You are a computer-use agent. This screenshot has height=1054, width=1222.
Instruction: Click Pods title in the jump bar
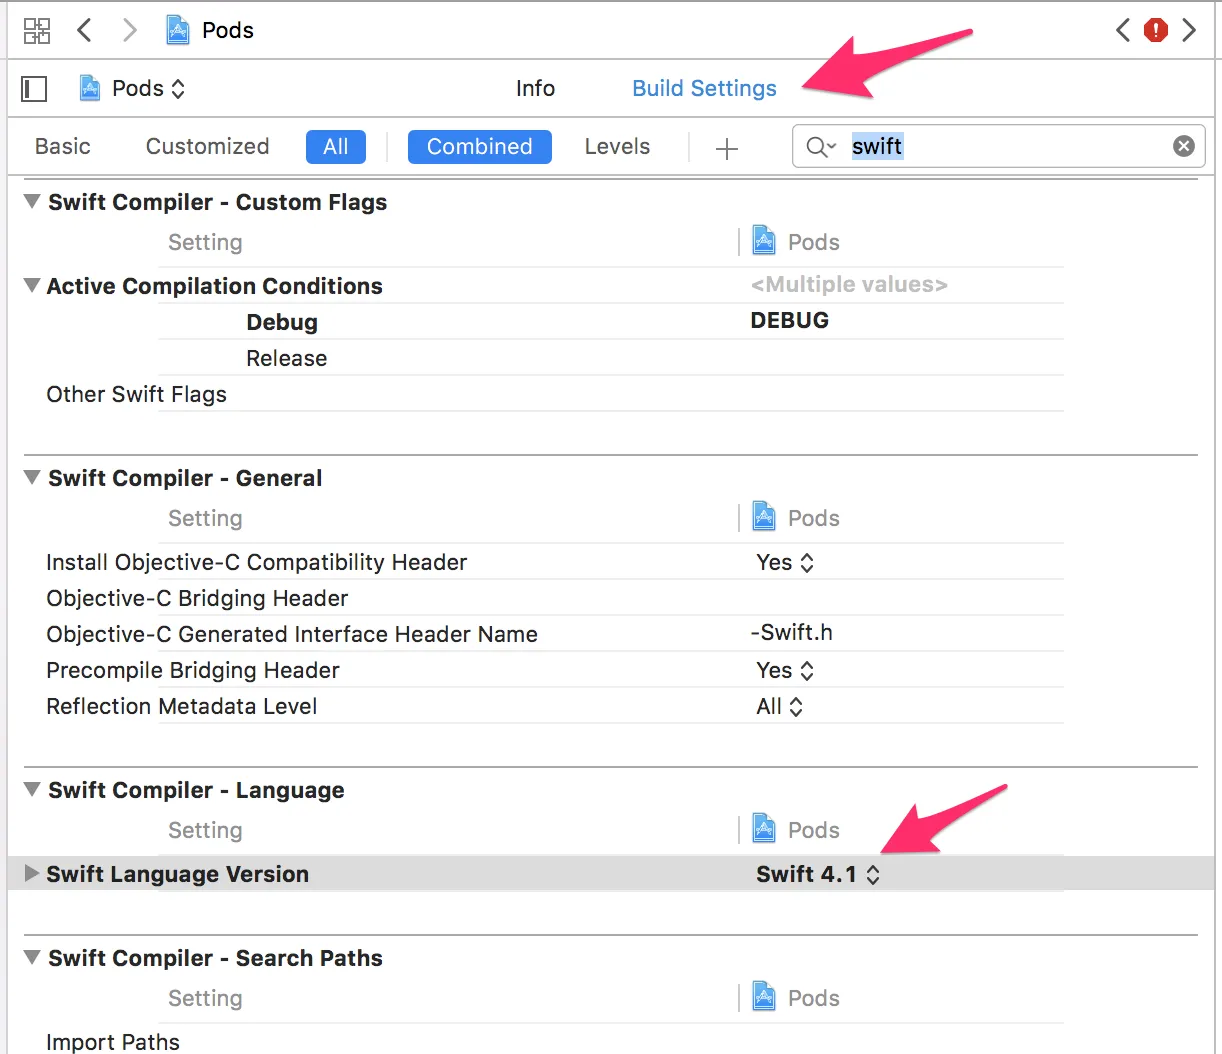point(228,30)
